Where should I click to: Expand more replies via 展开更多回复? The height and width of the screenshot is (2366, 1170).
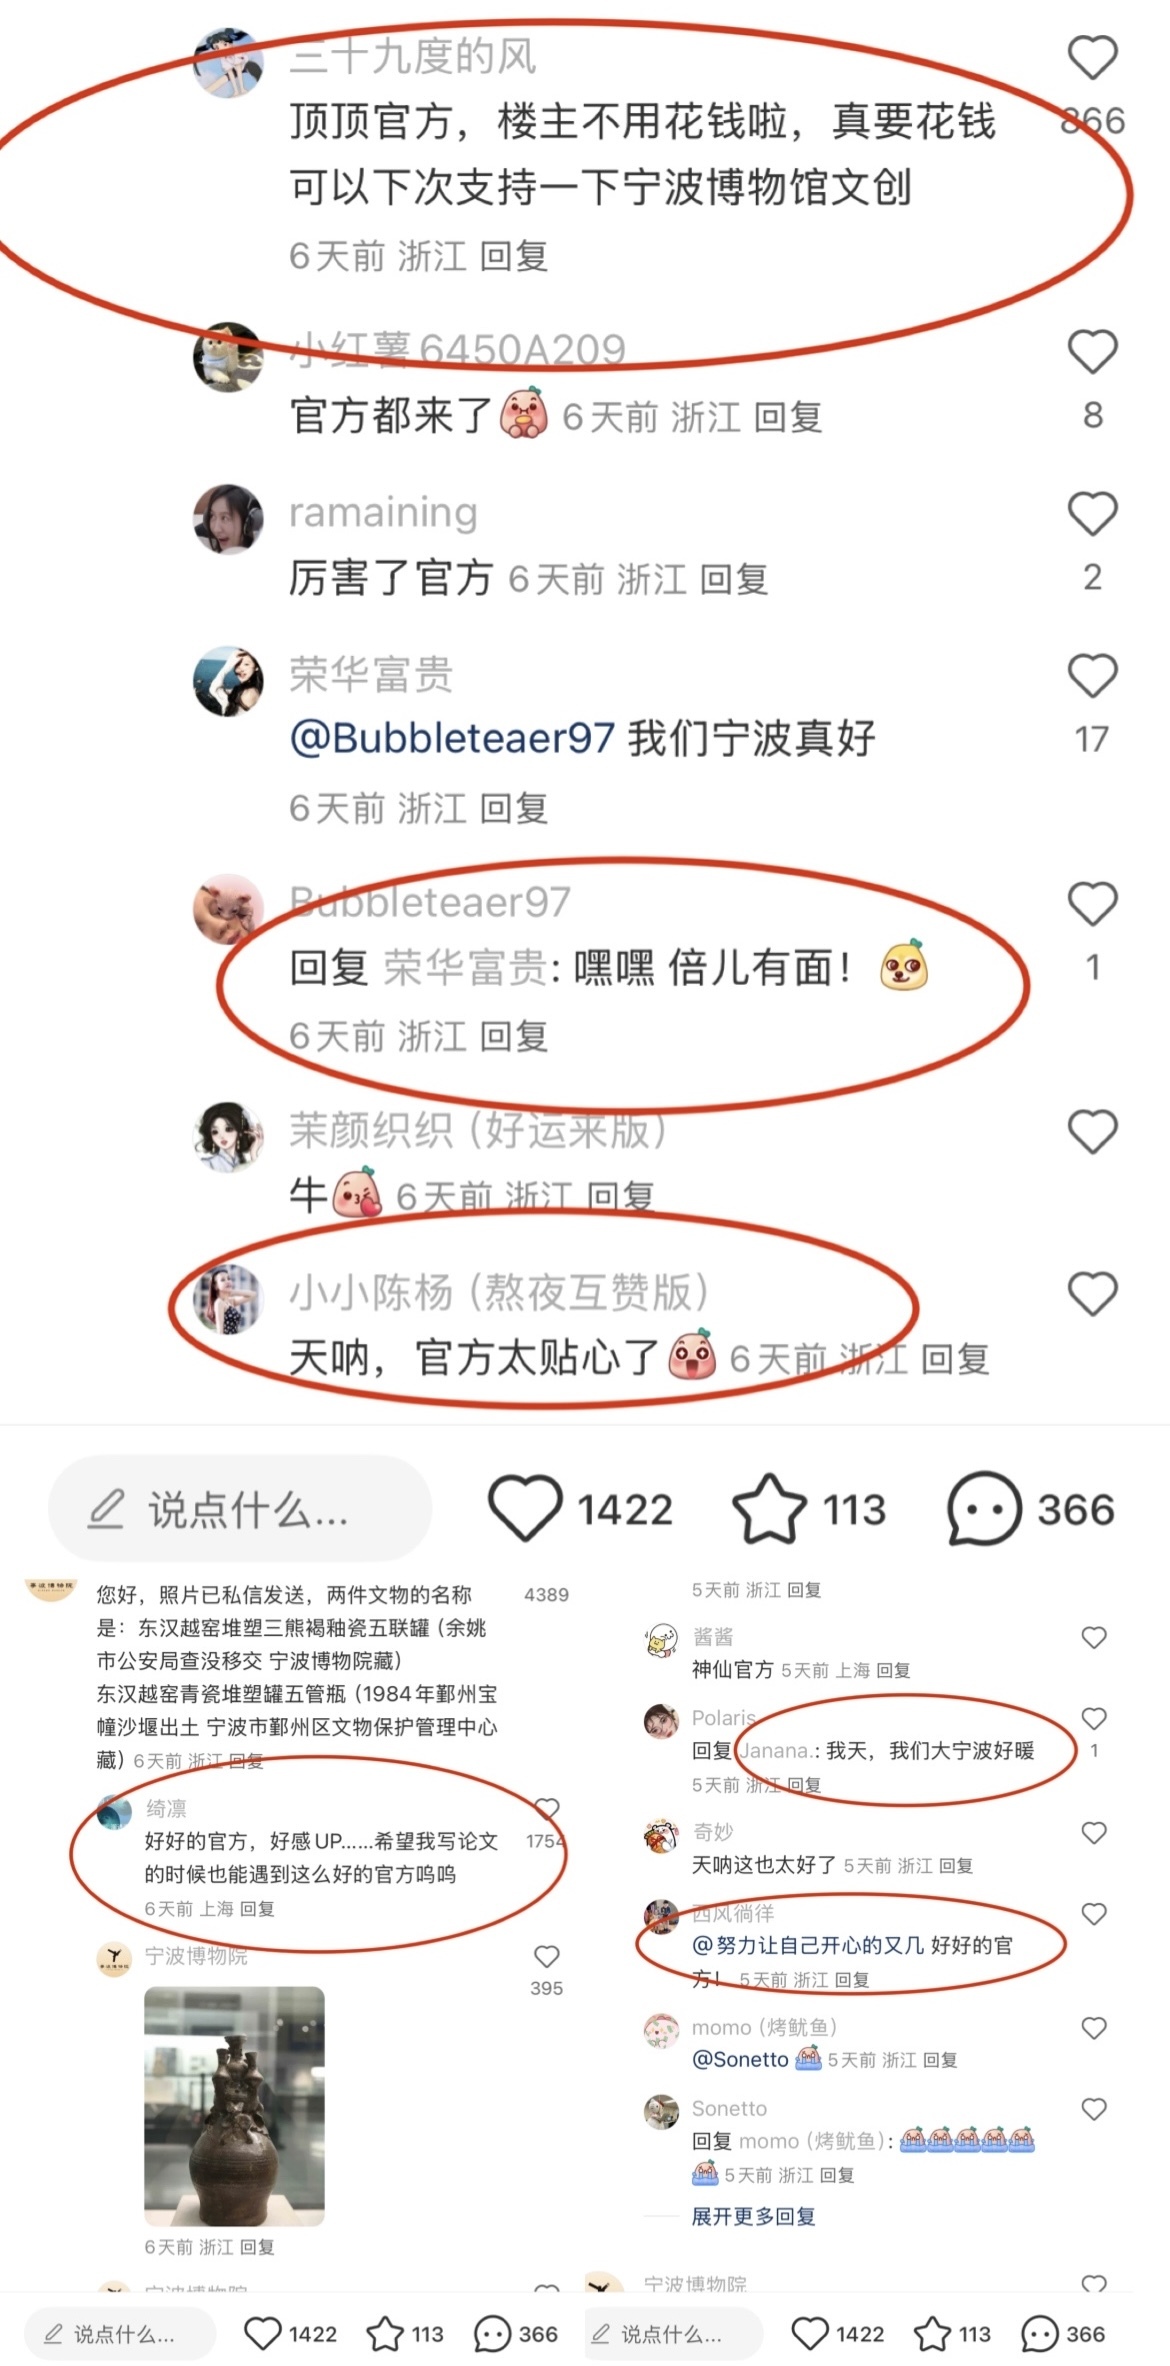pos(753,2216)
